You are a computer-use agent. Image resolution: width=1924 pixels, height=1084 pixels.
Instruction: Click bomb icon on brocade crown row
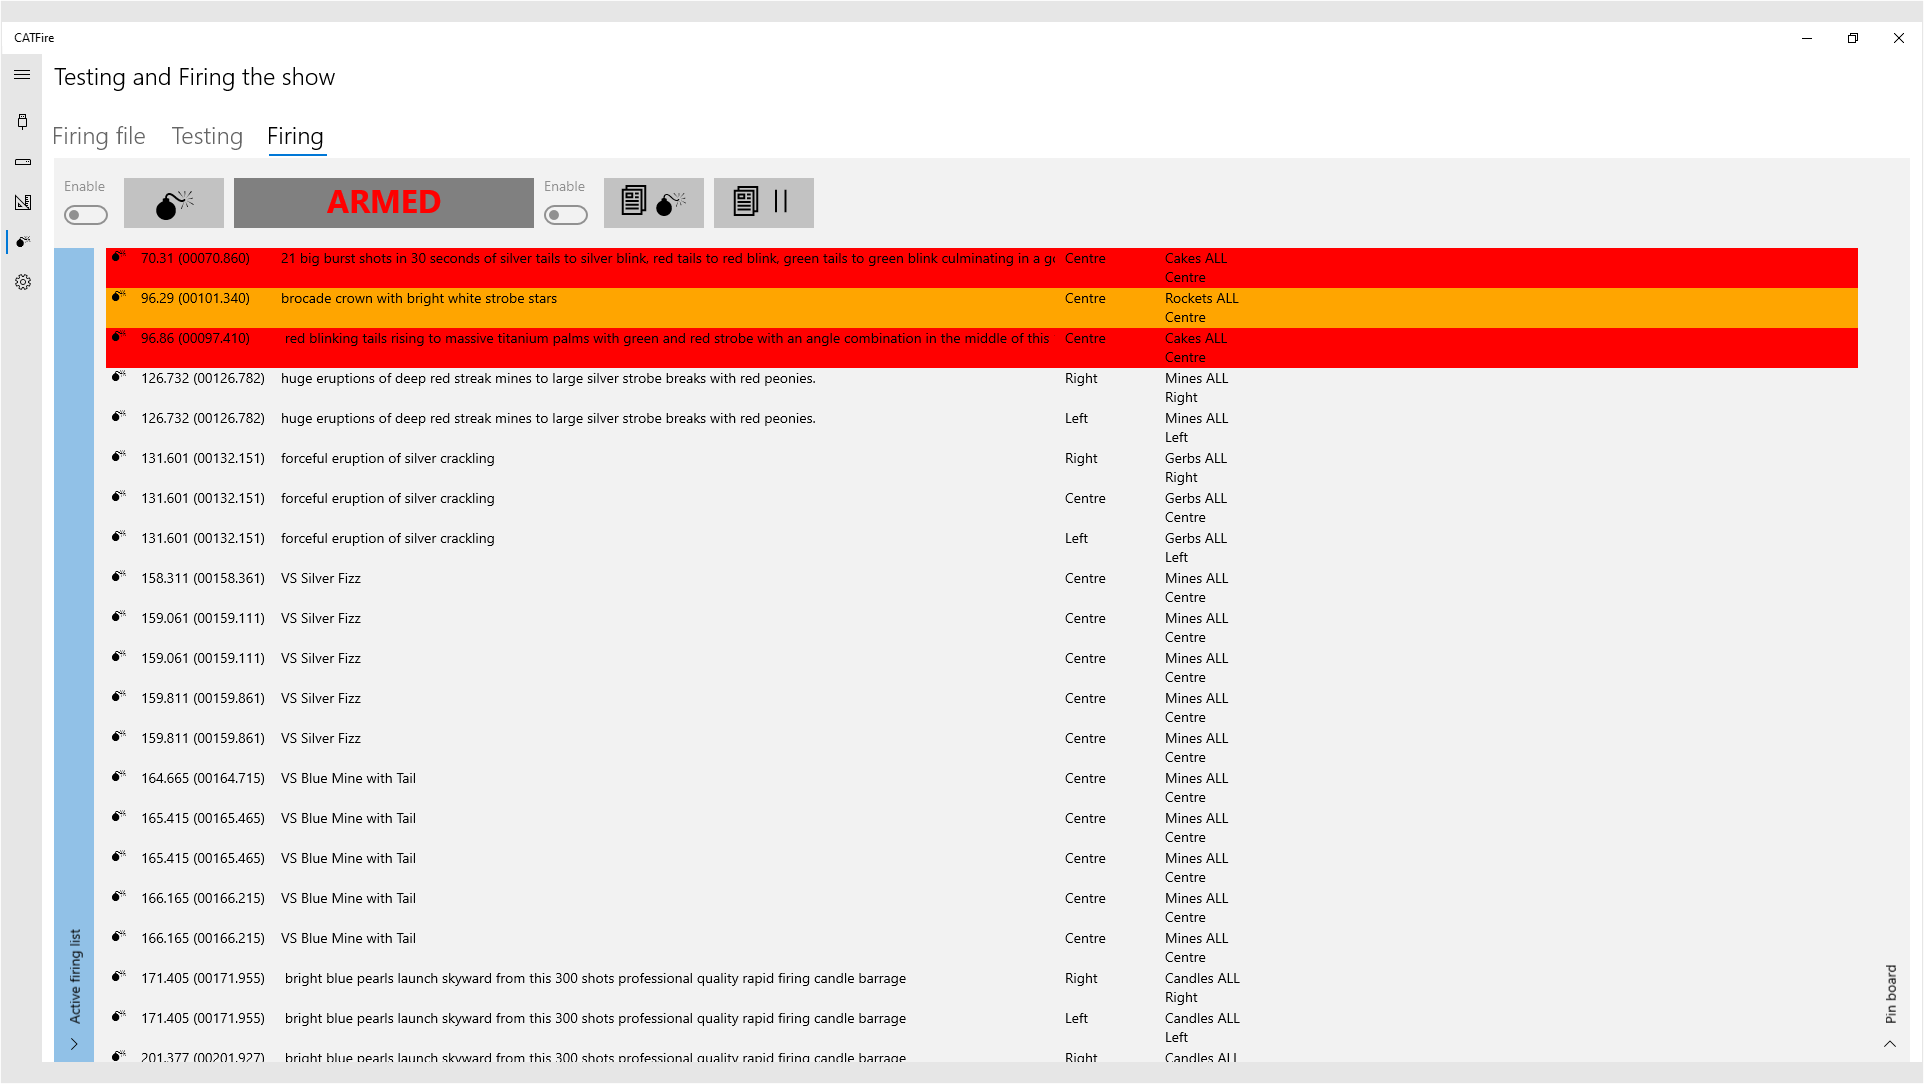(118, 297)
